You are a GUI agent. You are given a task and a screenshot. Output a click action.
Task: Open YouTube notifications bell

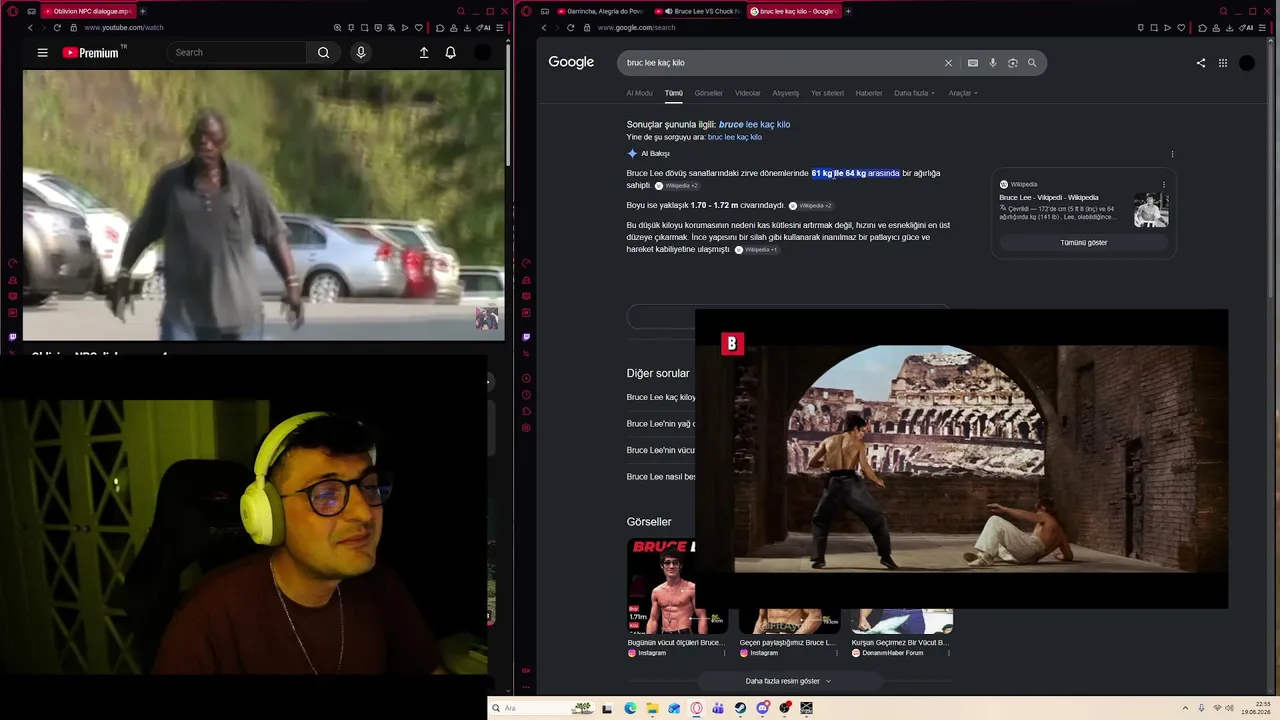(450, 53)
